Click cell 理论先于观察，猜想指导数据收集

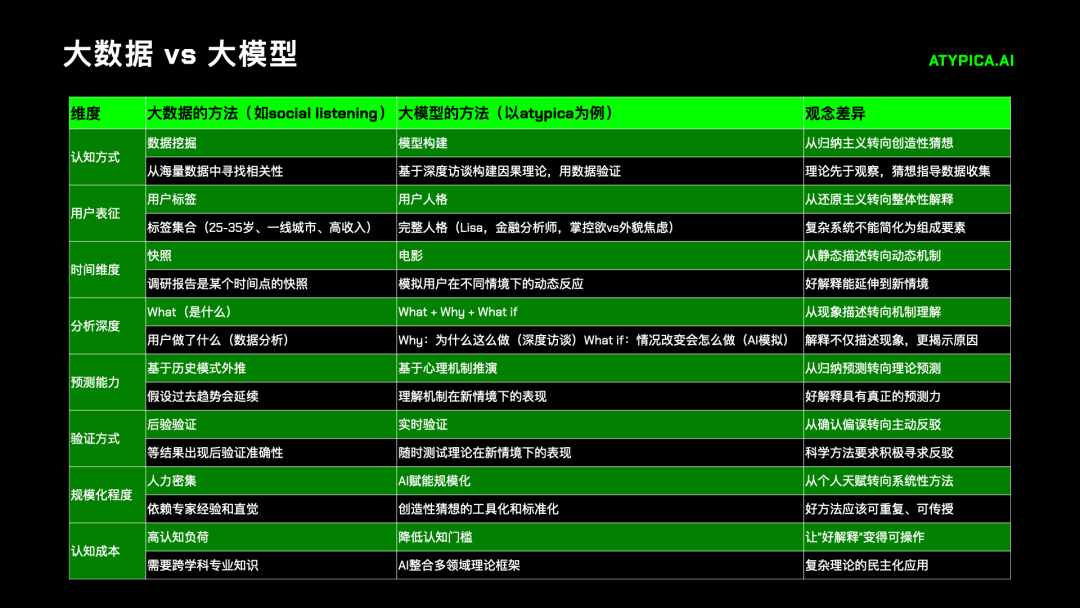[906, 171]
